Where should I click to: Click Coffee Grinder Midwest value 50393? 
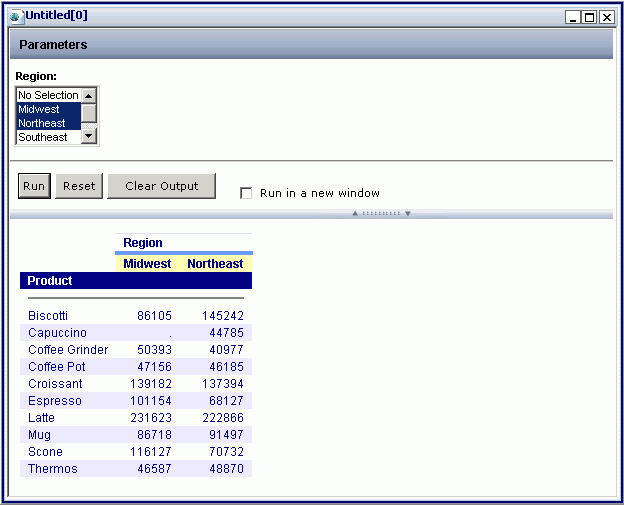pos(154,350)
